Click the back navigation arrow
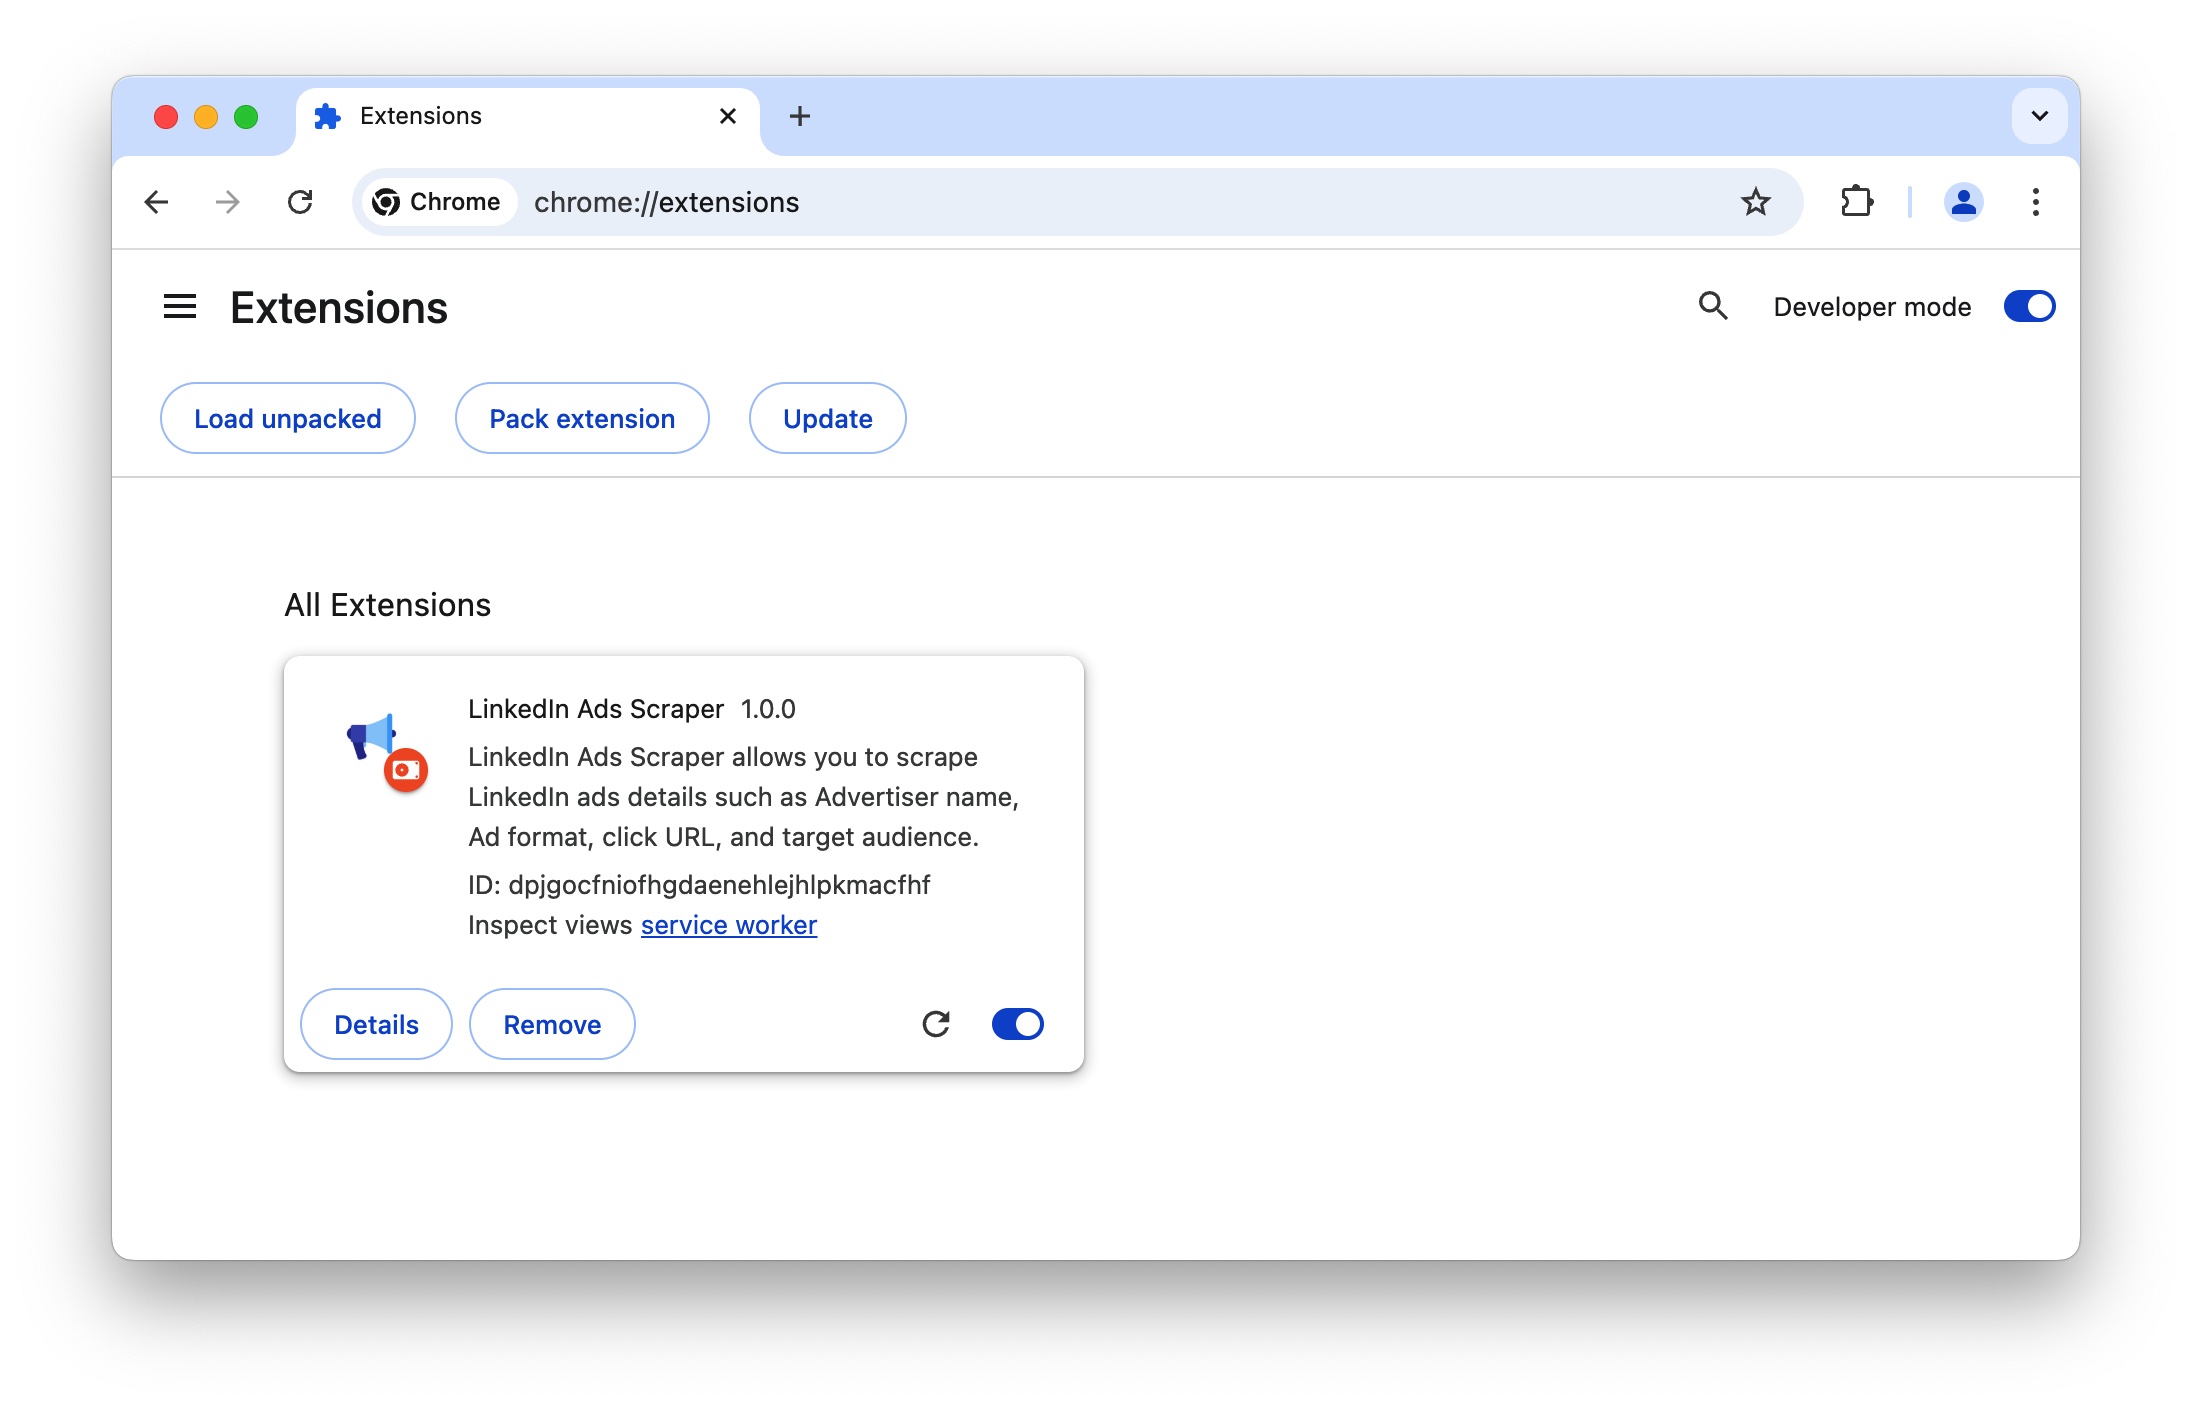 pos(156,202)
